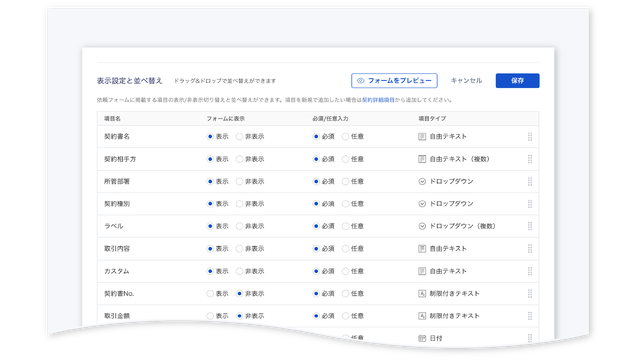The width and height of the screenshot is (640, 360).
Task: Set 契約書名 to 非表示
Action: tap(240, 137)
